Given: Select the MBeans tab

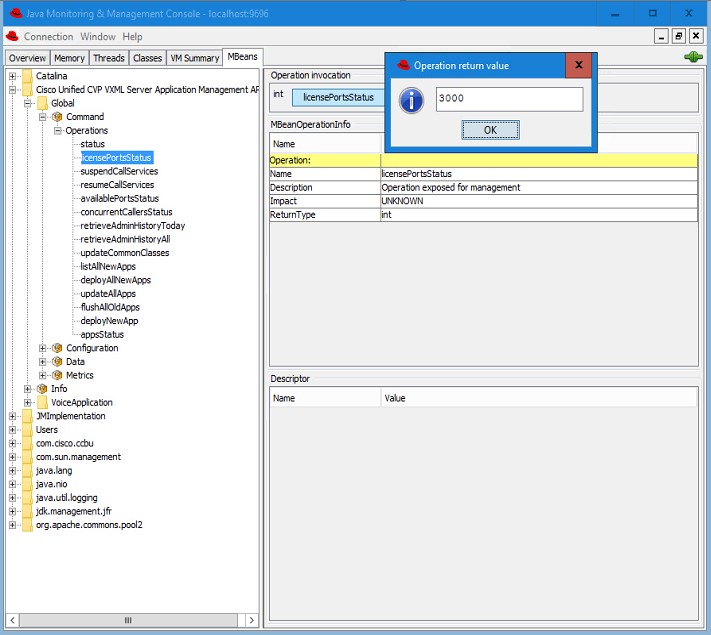Looking at the screenshot, I should (x=243, y=57).
